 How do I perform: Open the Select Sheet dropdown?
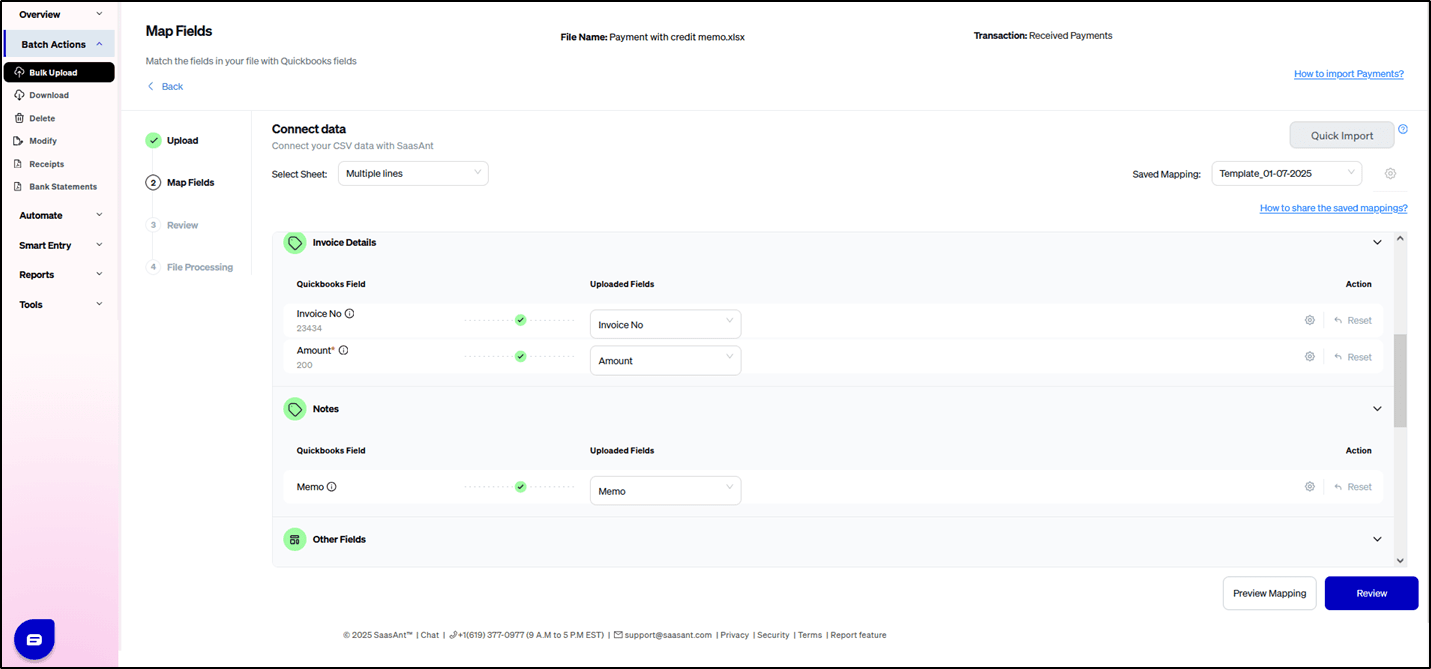[x=412, y=174]
